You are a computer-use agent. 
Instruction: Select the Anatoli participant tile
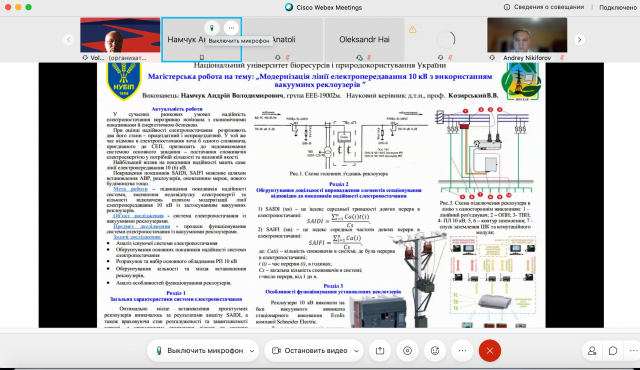(x=283, y=40)
